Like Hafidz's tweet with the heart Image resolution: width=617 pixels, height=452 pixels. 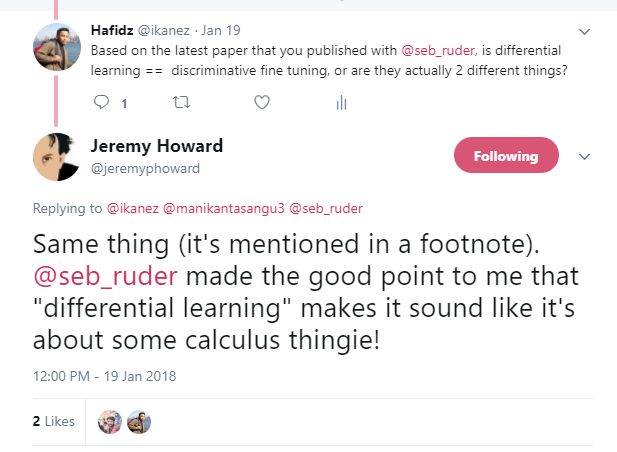262,101
